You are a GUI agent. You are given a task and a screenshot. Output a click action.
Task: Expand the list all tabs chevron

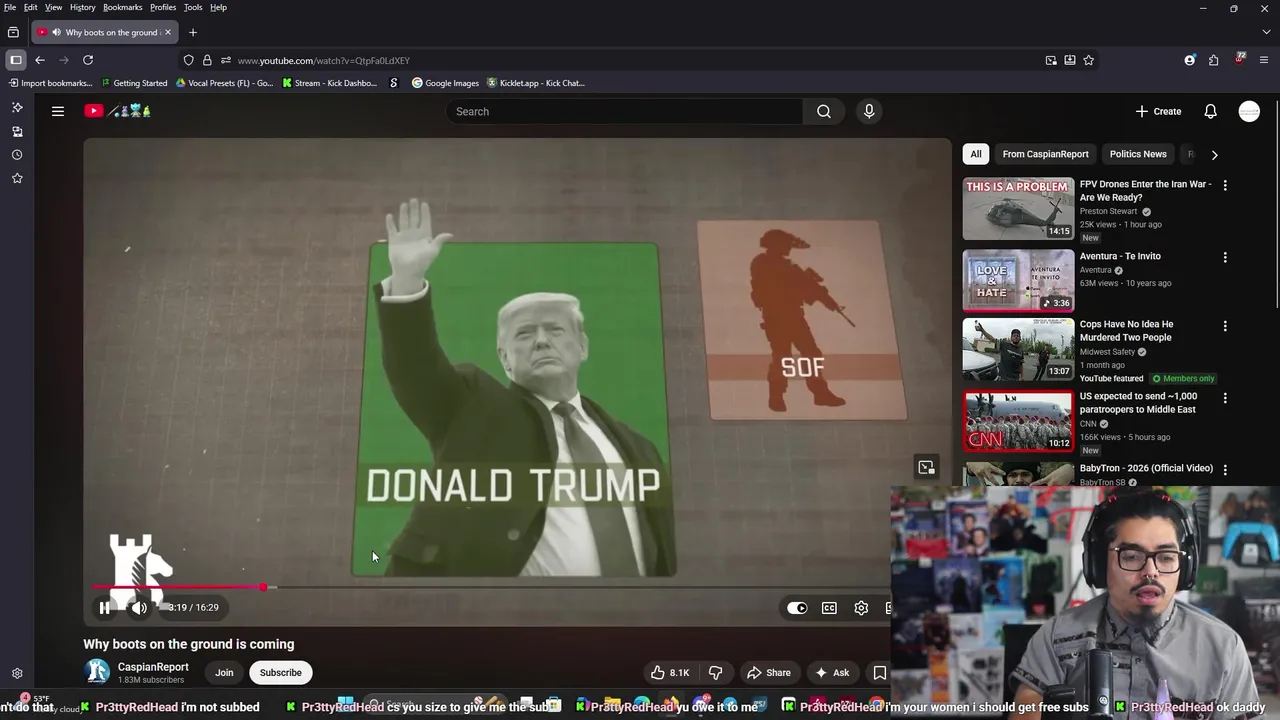(1268, 32)
